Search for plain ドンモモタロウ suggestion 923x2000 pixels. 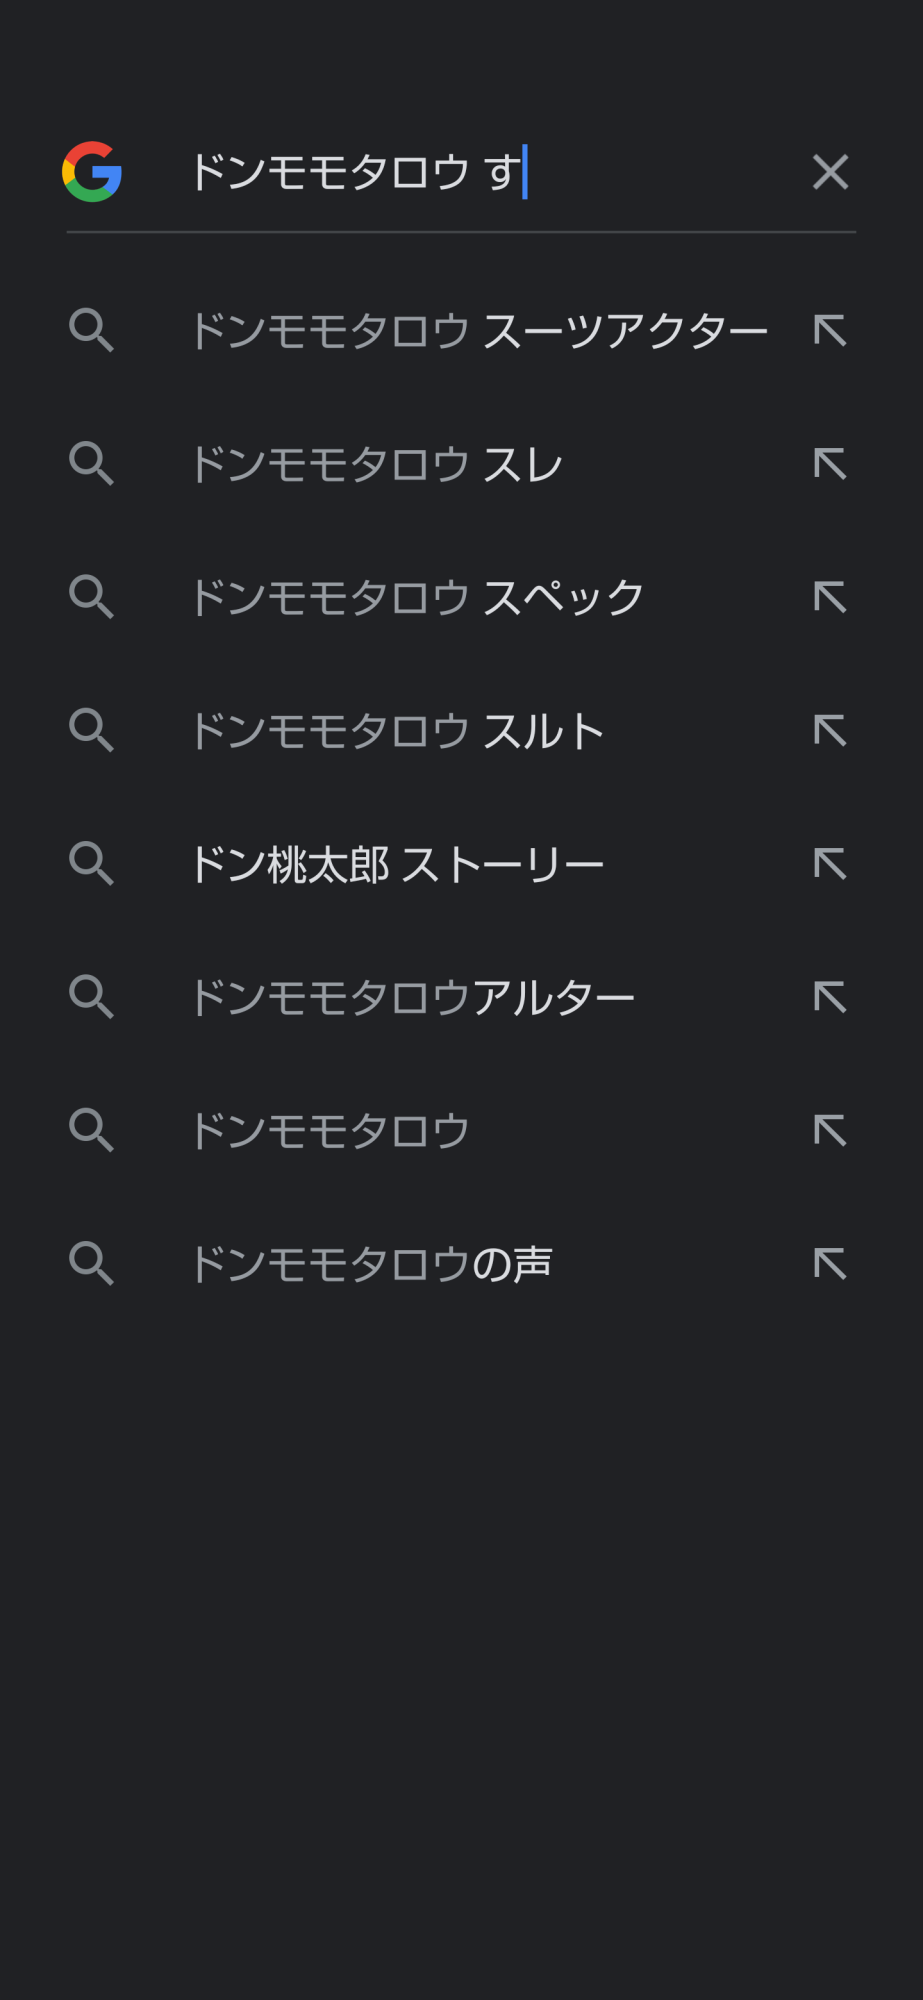[x=330, y=1131]
